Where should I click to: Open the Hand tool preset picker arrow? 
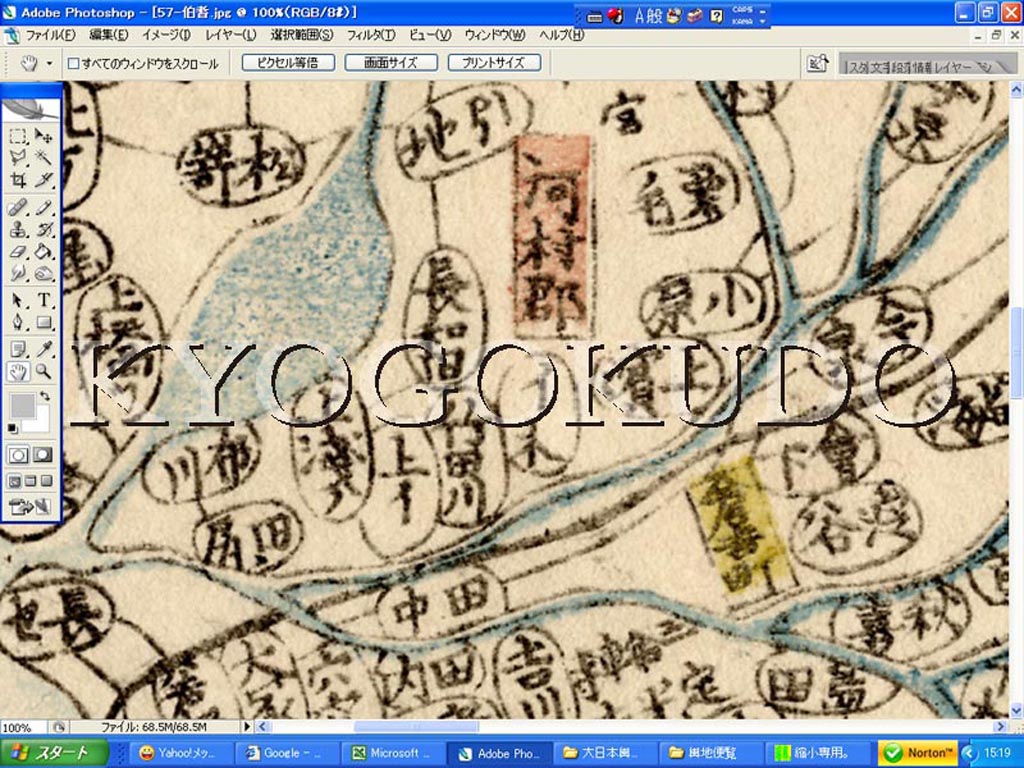[49, 63]
